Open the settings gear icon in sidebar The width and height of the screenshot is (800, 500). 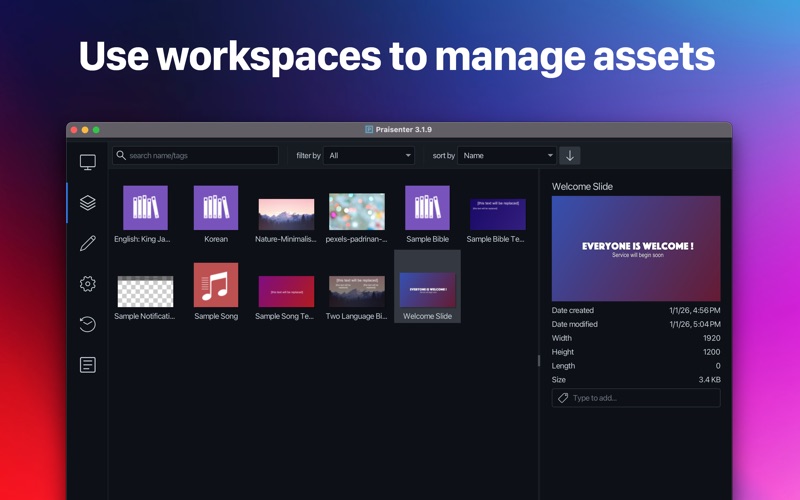pos(88,284)
